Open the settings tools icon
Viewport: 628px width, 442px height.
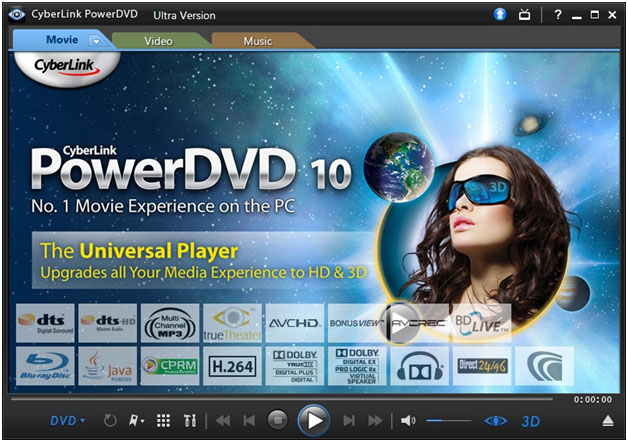[x=190, y=421]
